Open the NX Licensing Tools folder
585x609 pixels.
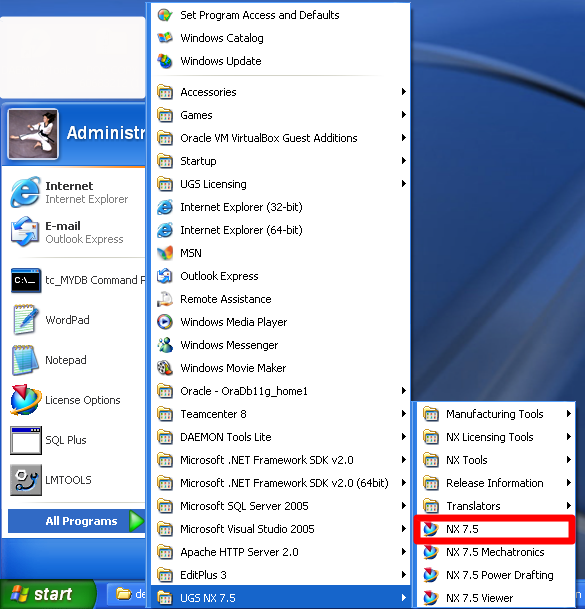point(496,437)
